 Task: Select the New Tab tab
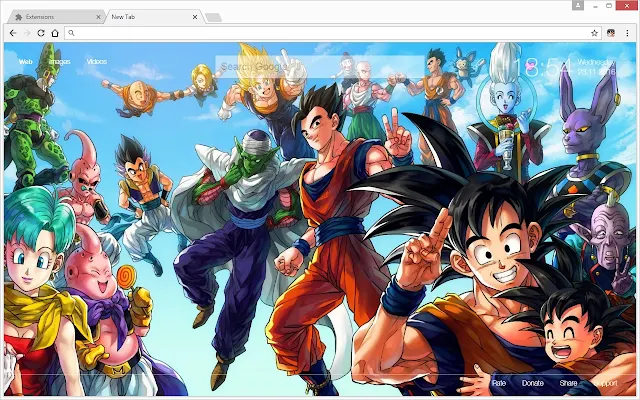pos(154,17)
